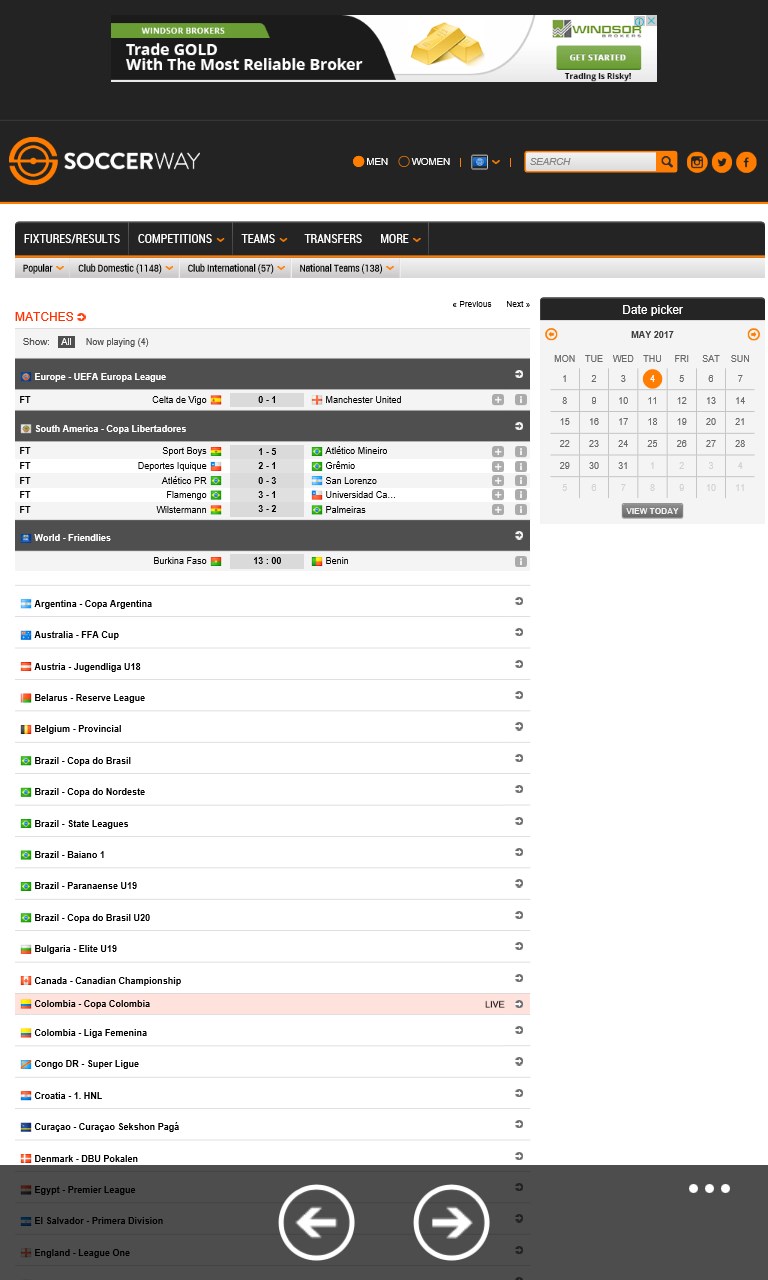Open Congo DR - Super Ligue competition
This screenshot has height=1280, width=768.
[x=87, y=1064]
